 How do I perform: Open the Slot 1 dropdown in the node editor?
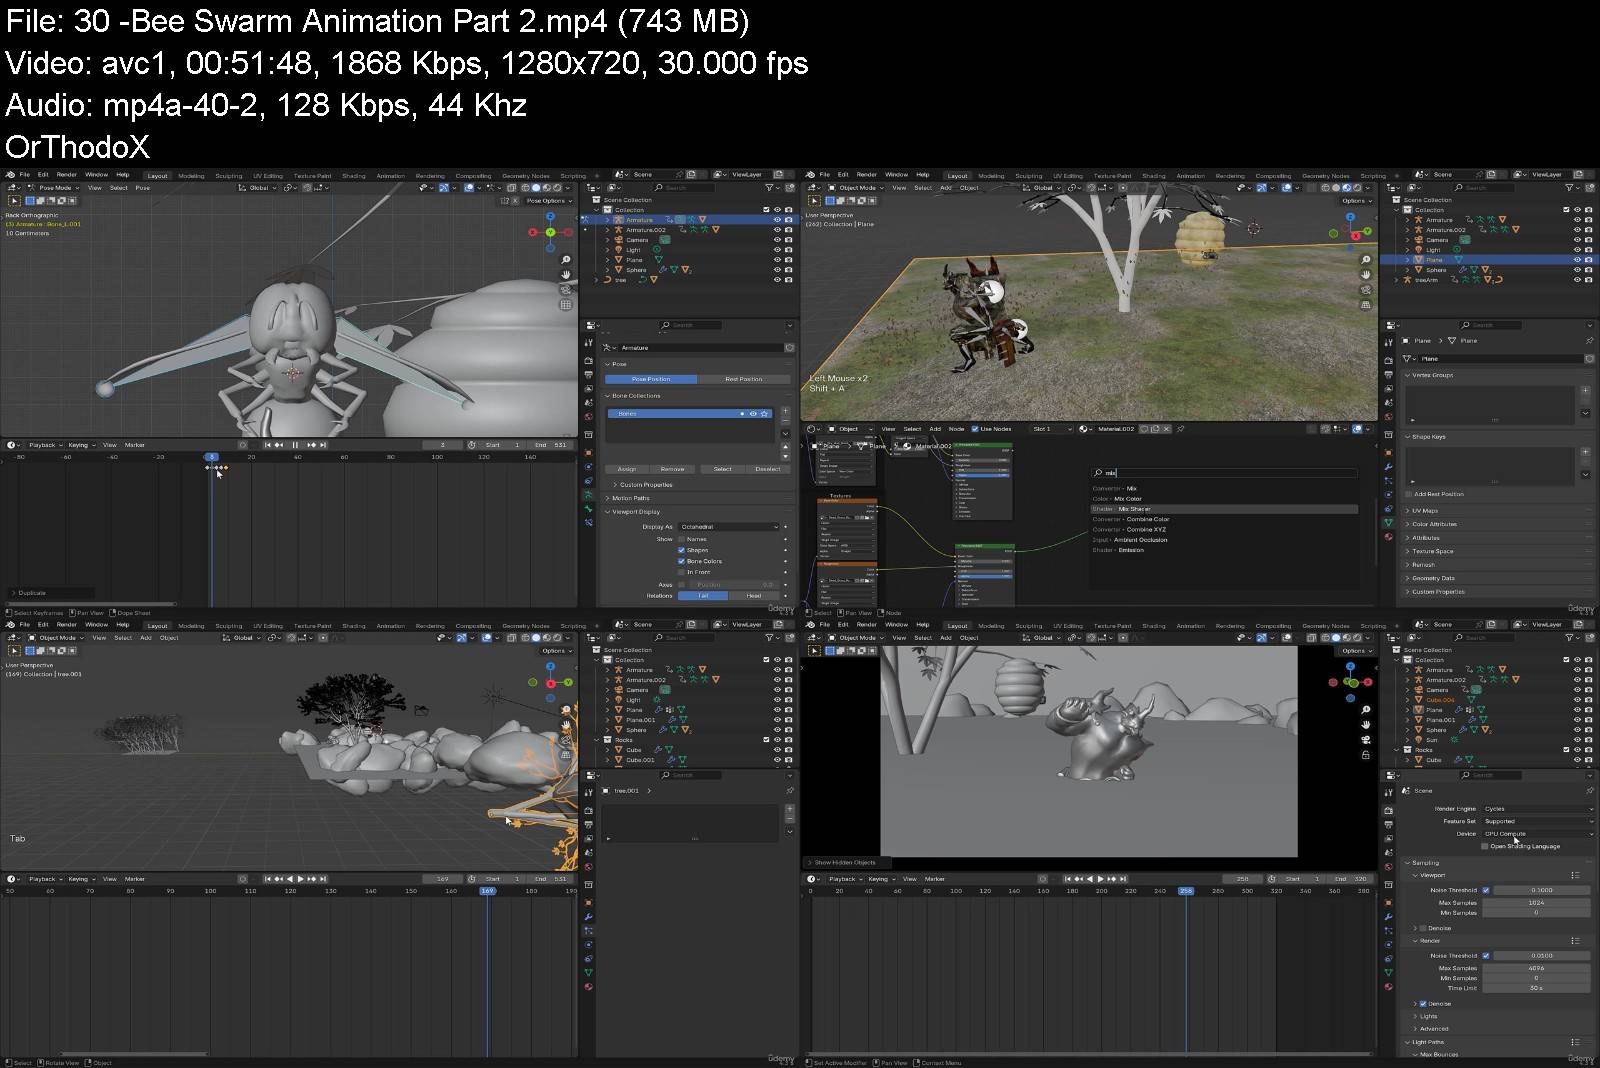(x=1050, y=429)
